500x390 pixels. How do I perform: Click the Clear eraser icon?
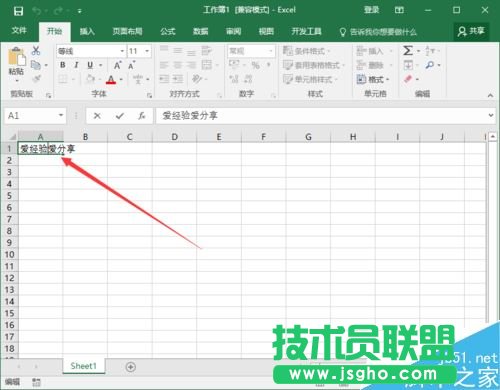(x=408, y=79)
